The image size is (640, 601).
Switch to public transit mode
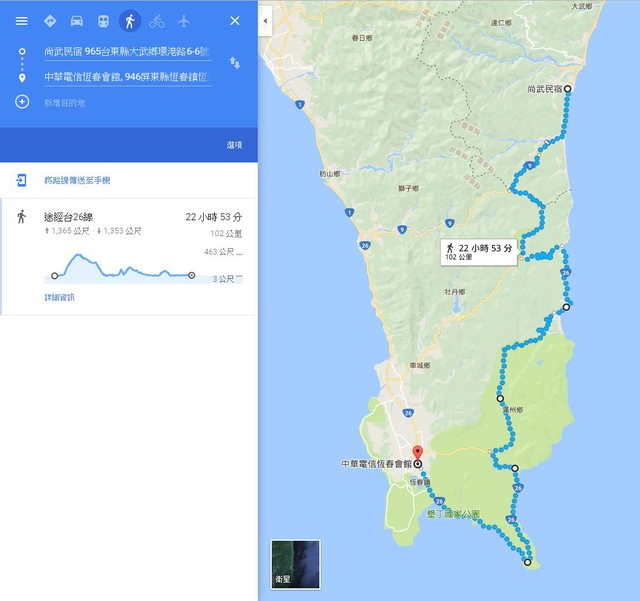click(x=103, y=21)
